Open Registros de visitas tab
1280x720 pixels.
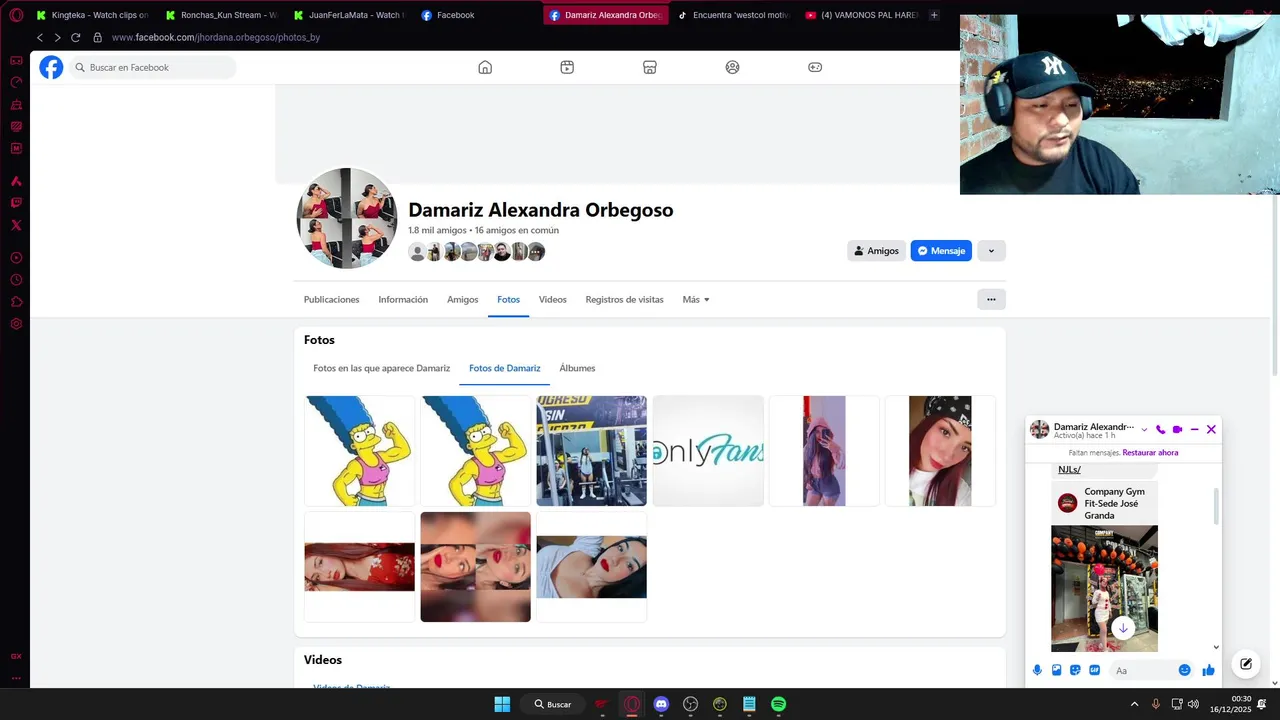[x=624, y=299]
